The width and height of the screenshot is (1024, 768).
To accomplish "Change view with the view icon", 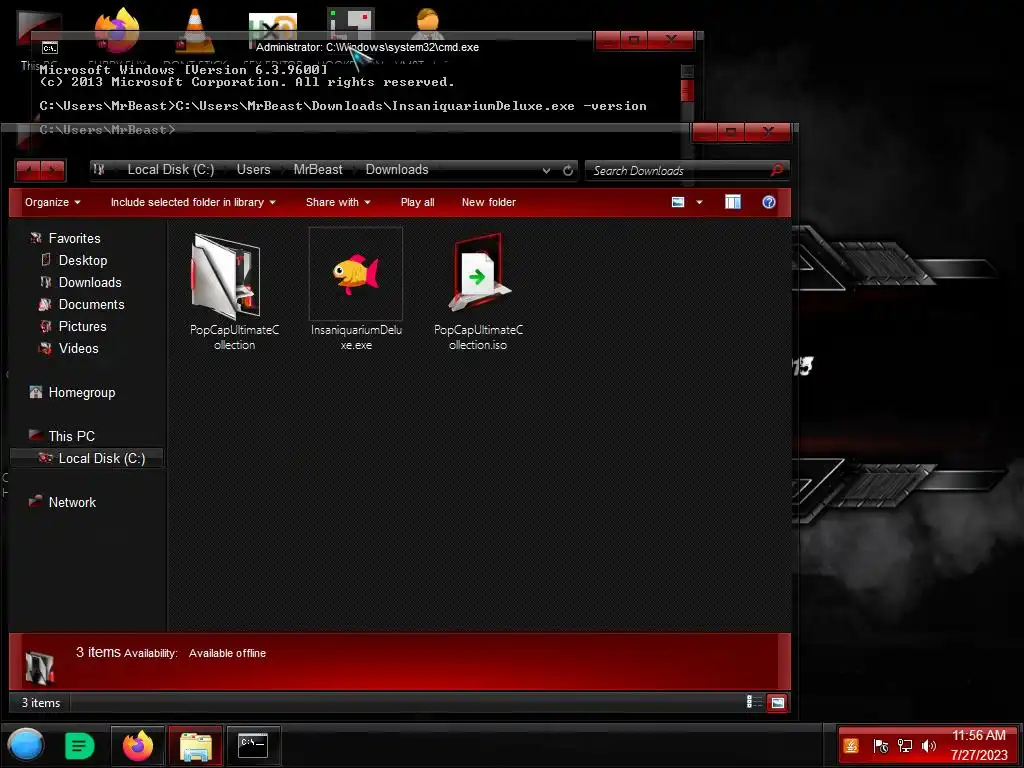I will click(678, 202).
